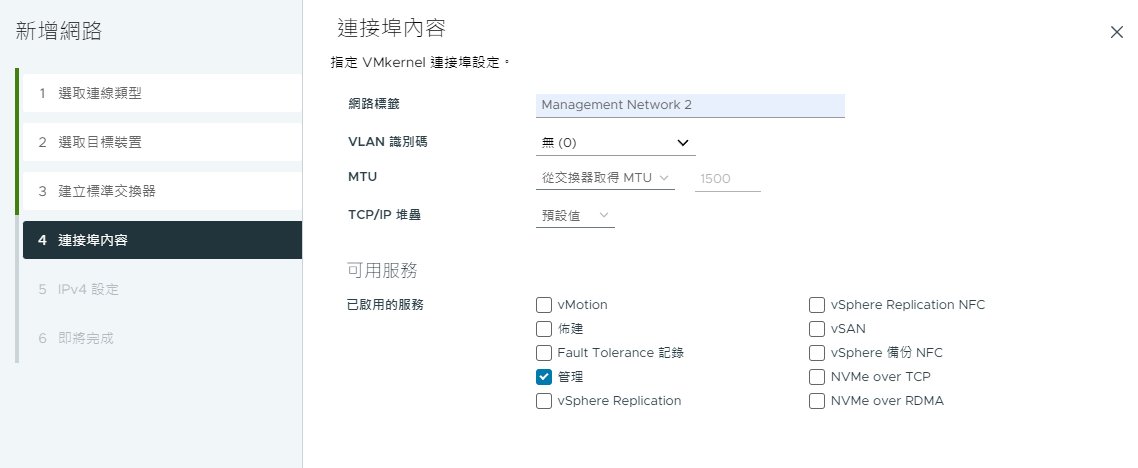Open the TCP/IP 堆疊 預設值 dropdown

coord(575,215)
